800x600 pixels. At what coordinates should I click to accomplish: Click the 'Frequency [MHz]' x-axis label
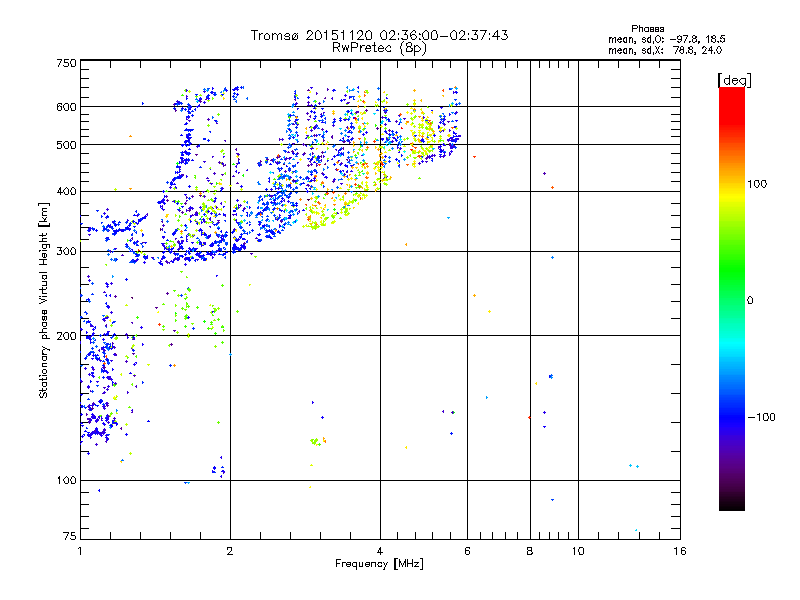tap(379, 564)
